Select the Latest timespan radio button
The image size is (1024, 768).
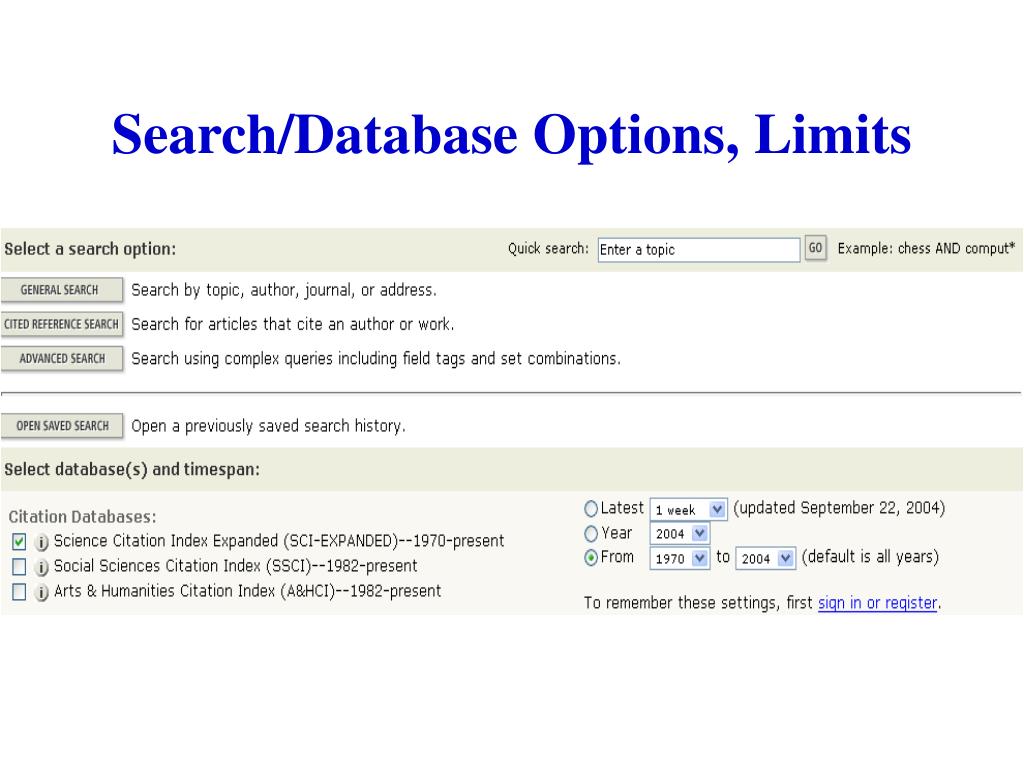(590, 509)
